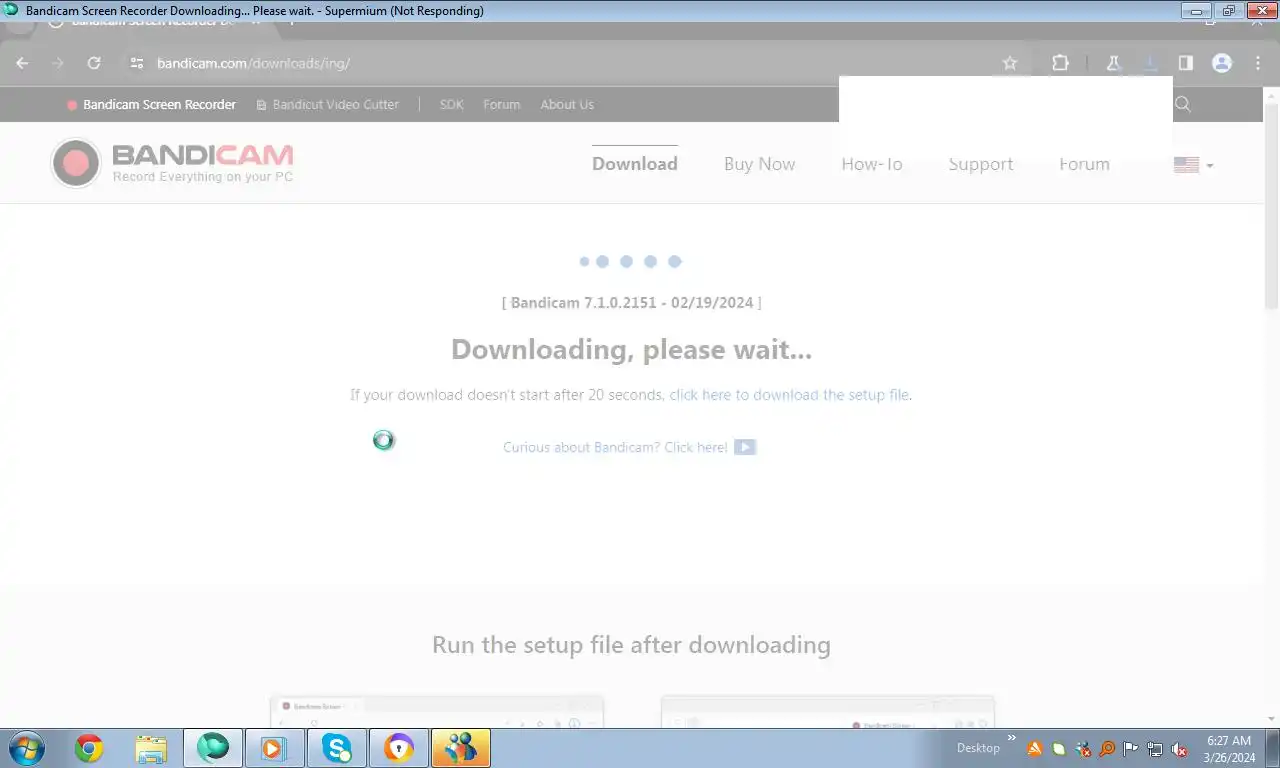Open the network tray icon
Image resolution: width=1280 pixels, height=768 pixels.
(1155, 749)
